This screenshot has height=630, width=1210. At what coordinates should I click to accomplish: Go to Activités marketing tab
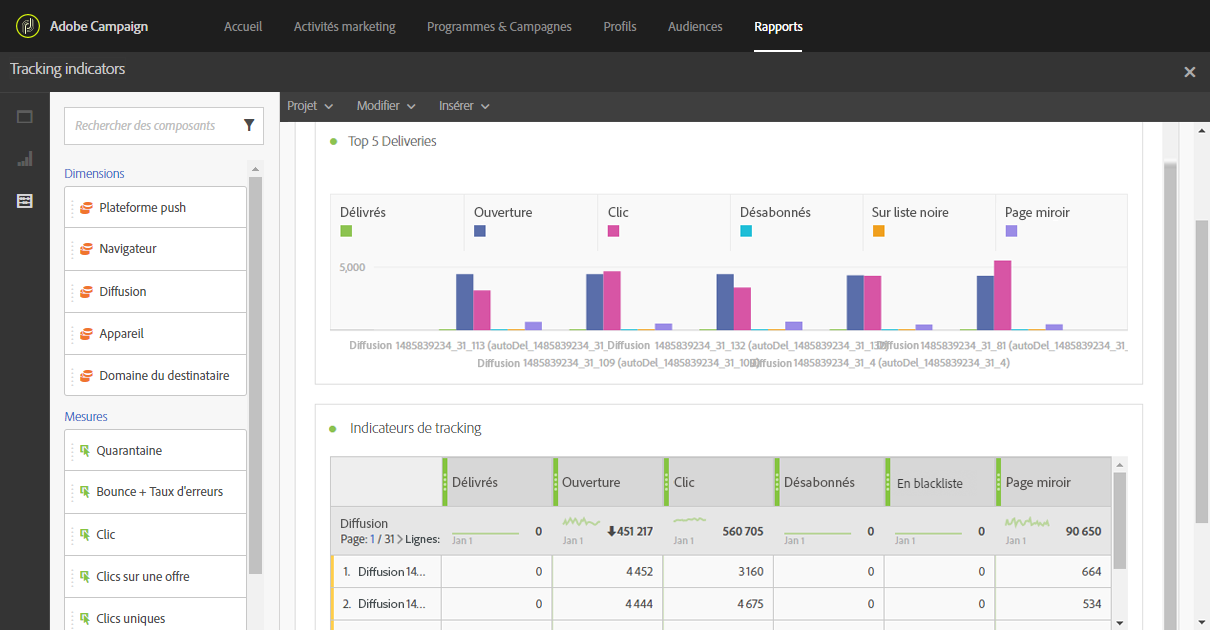pos(345,27)
